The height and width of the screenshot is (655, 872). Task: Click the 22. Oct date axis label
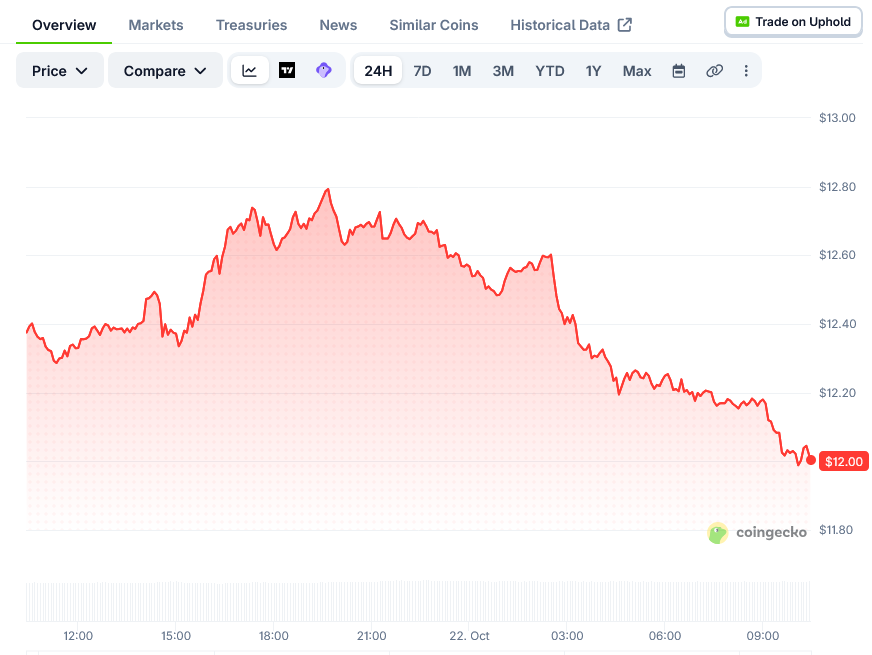pyautogui.click(x=469, y=636)
